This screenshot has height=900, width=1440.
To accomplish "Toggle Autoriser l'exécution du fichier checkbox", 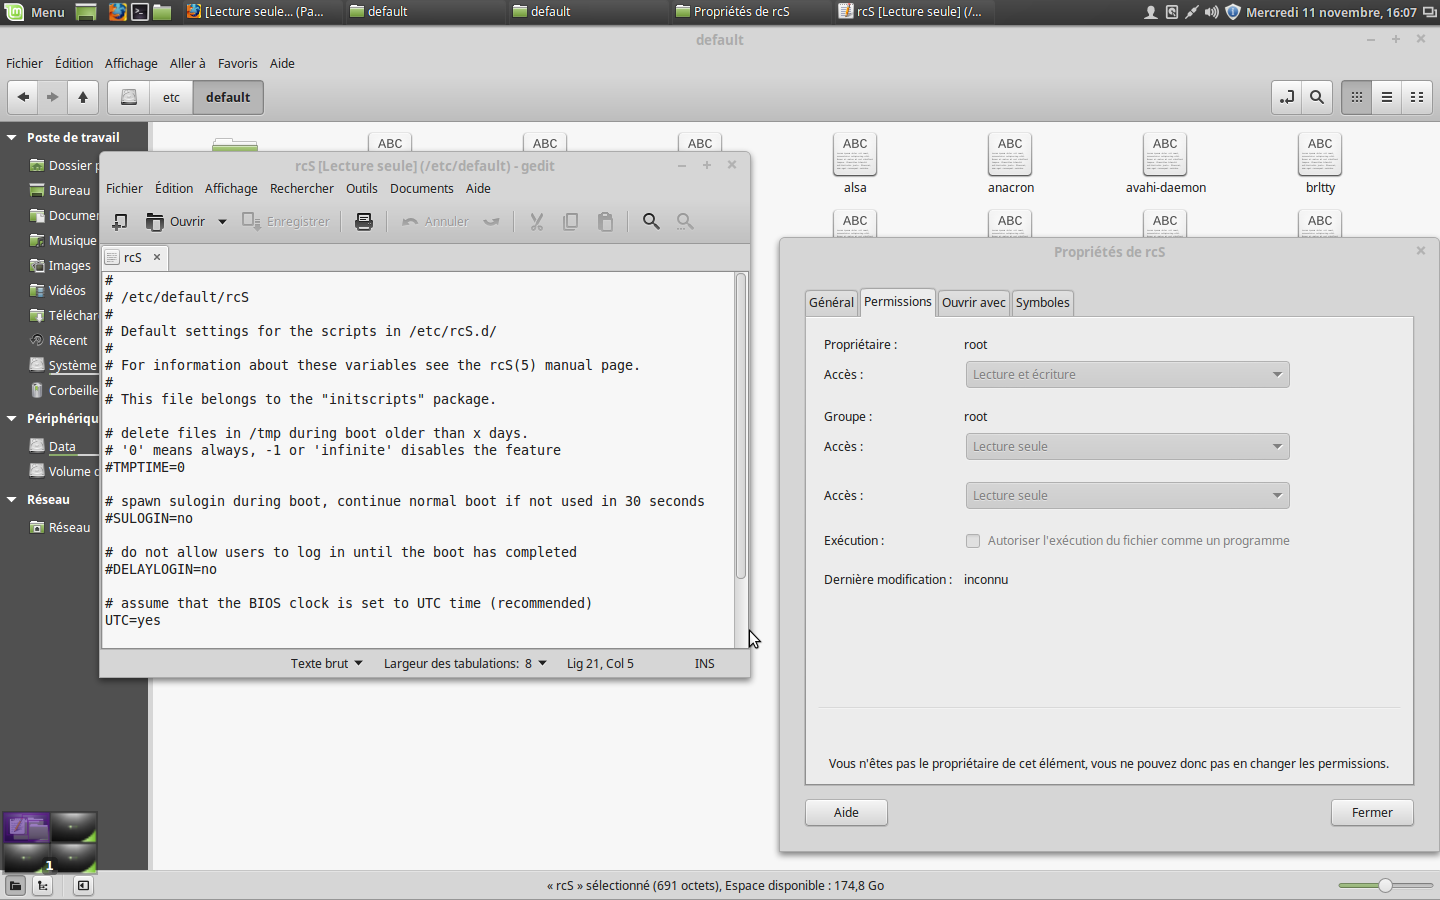I will pyautogui.click(x=973, y=541).
